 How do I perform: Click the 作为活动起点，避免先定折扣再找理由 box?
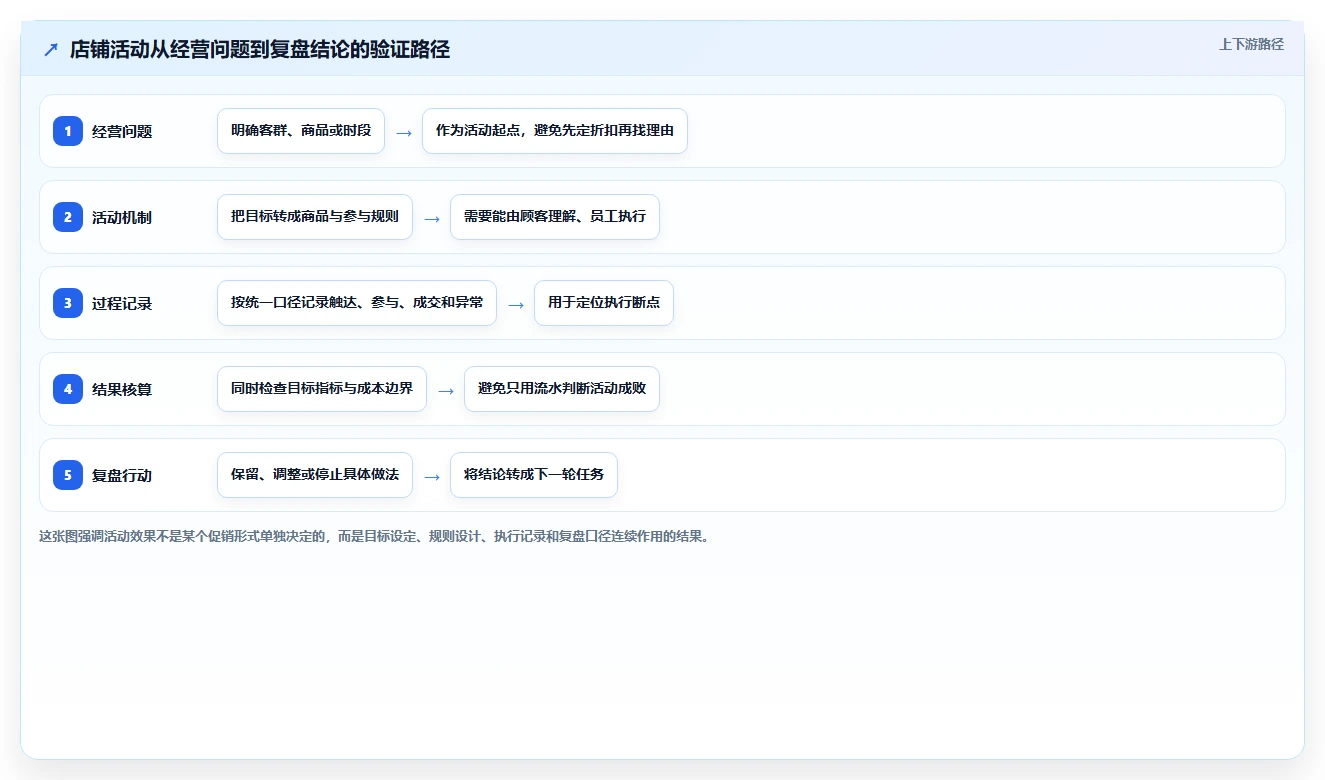(x=555, y=131)
